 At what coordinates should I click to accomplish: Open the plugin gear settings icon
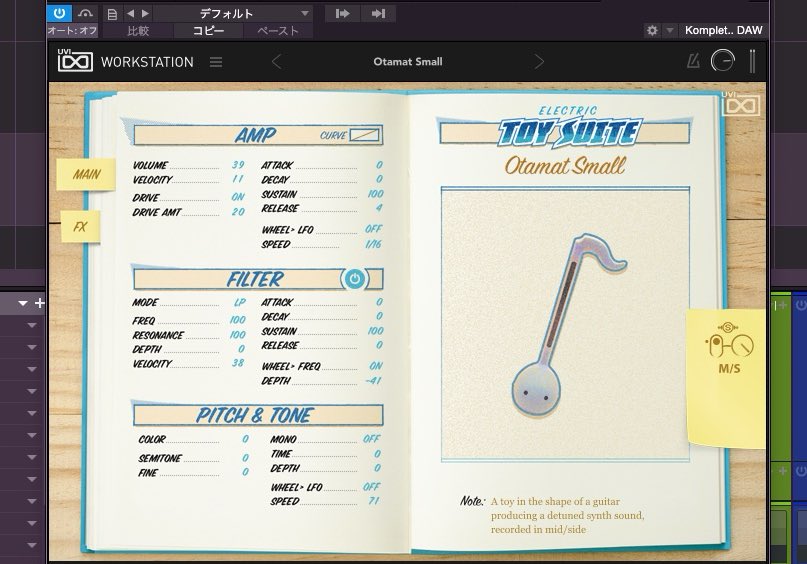click(652, 30)
